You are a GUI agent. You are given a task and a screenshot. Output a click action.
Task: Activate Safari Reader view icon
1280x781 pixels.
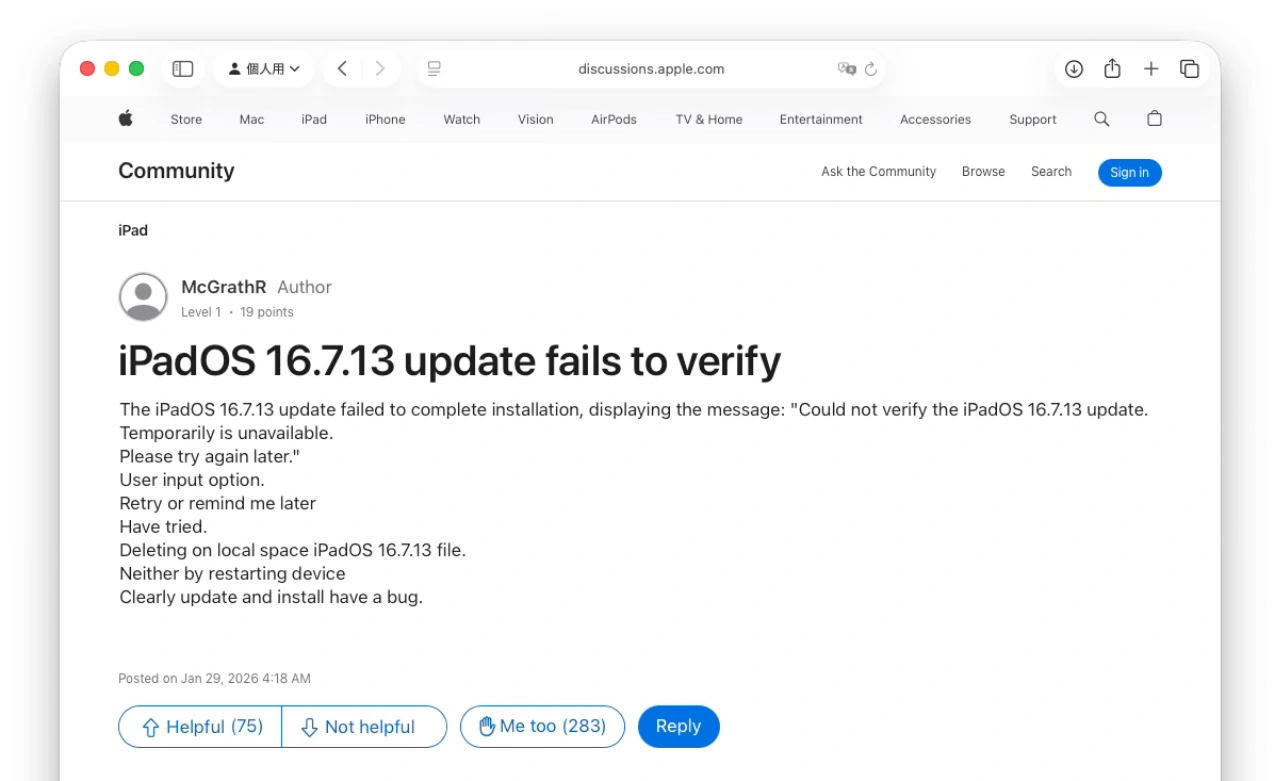(x=433, y=68)
